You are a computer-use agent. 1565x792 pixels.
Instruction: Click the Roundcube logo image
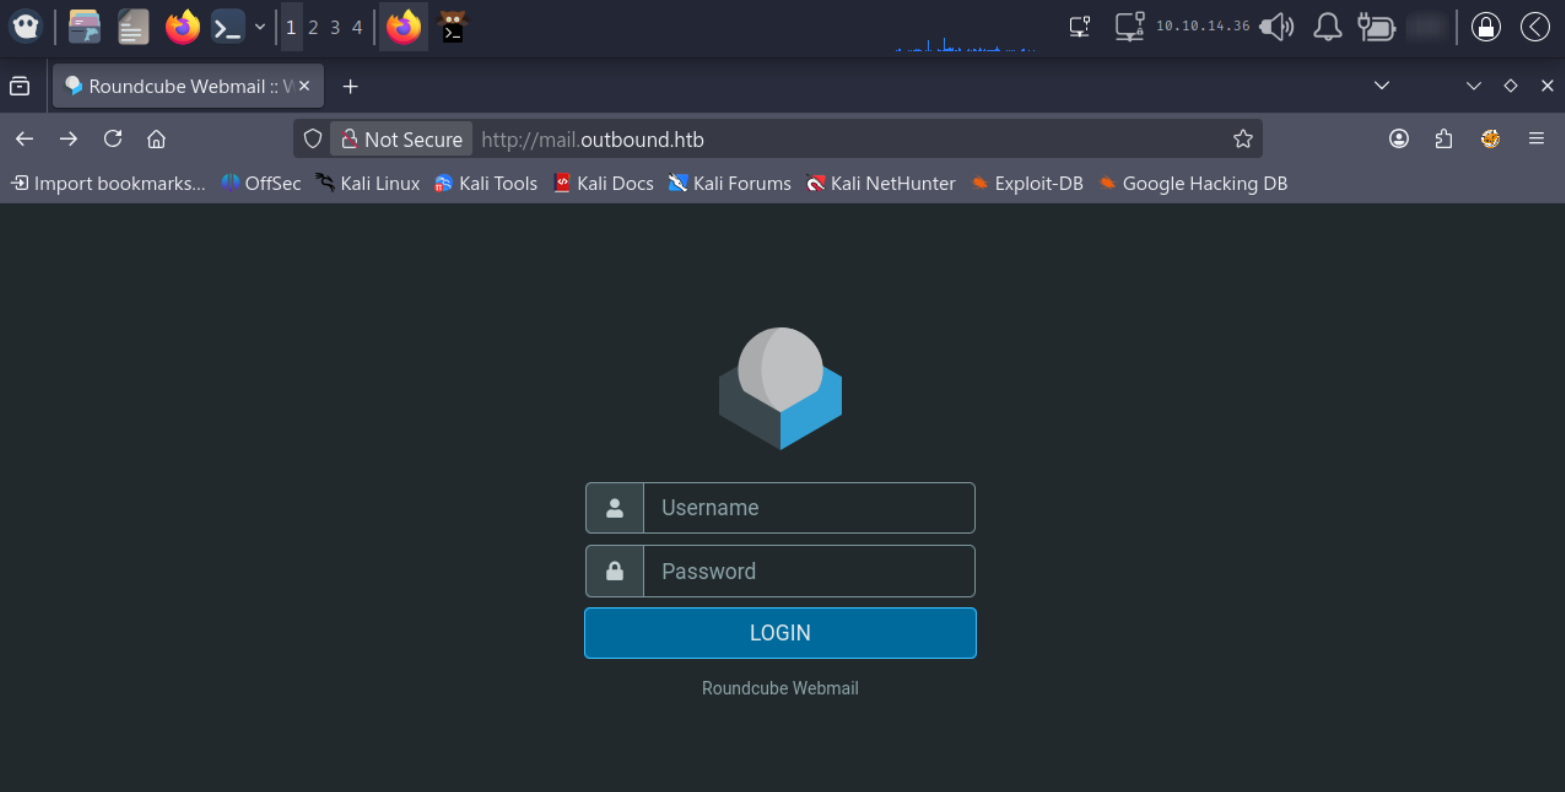[780, 388]
